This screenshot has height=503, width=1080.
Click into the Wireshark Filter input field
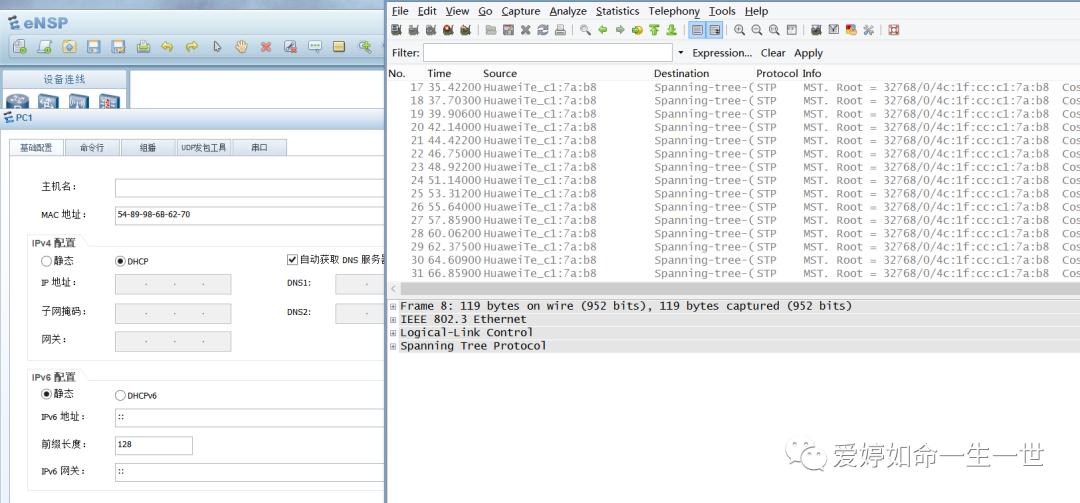(548, 53)
